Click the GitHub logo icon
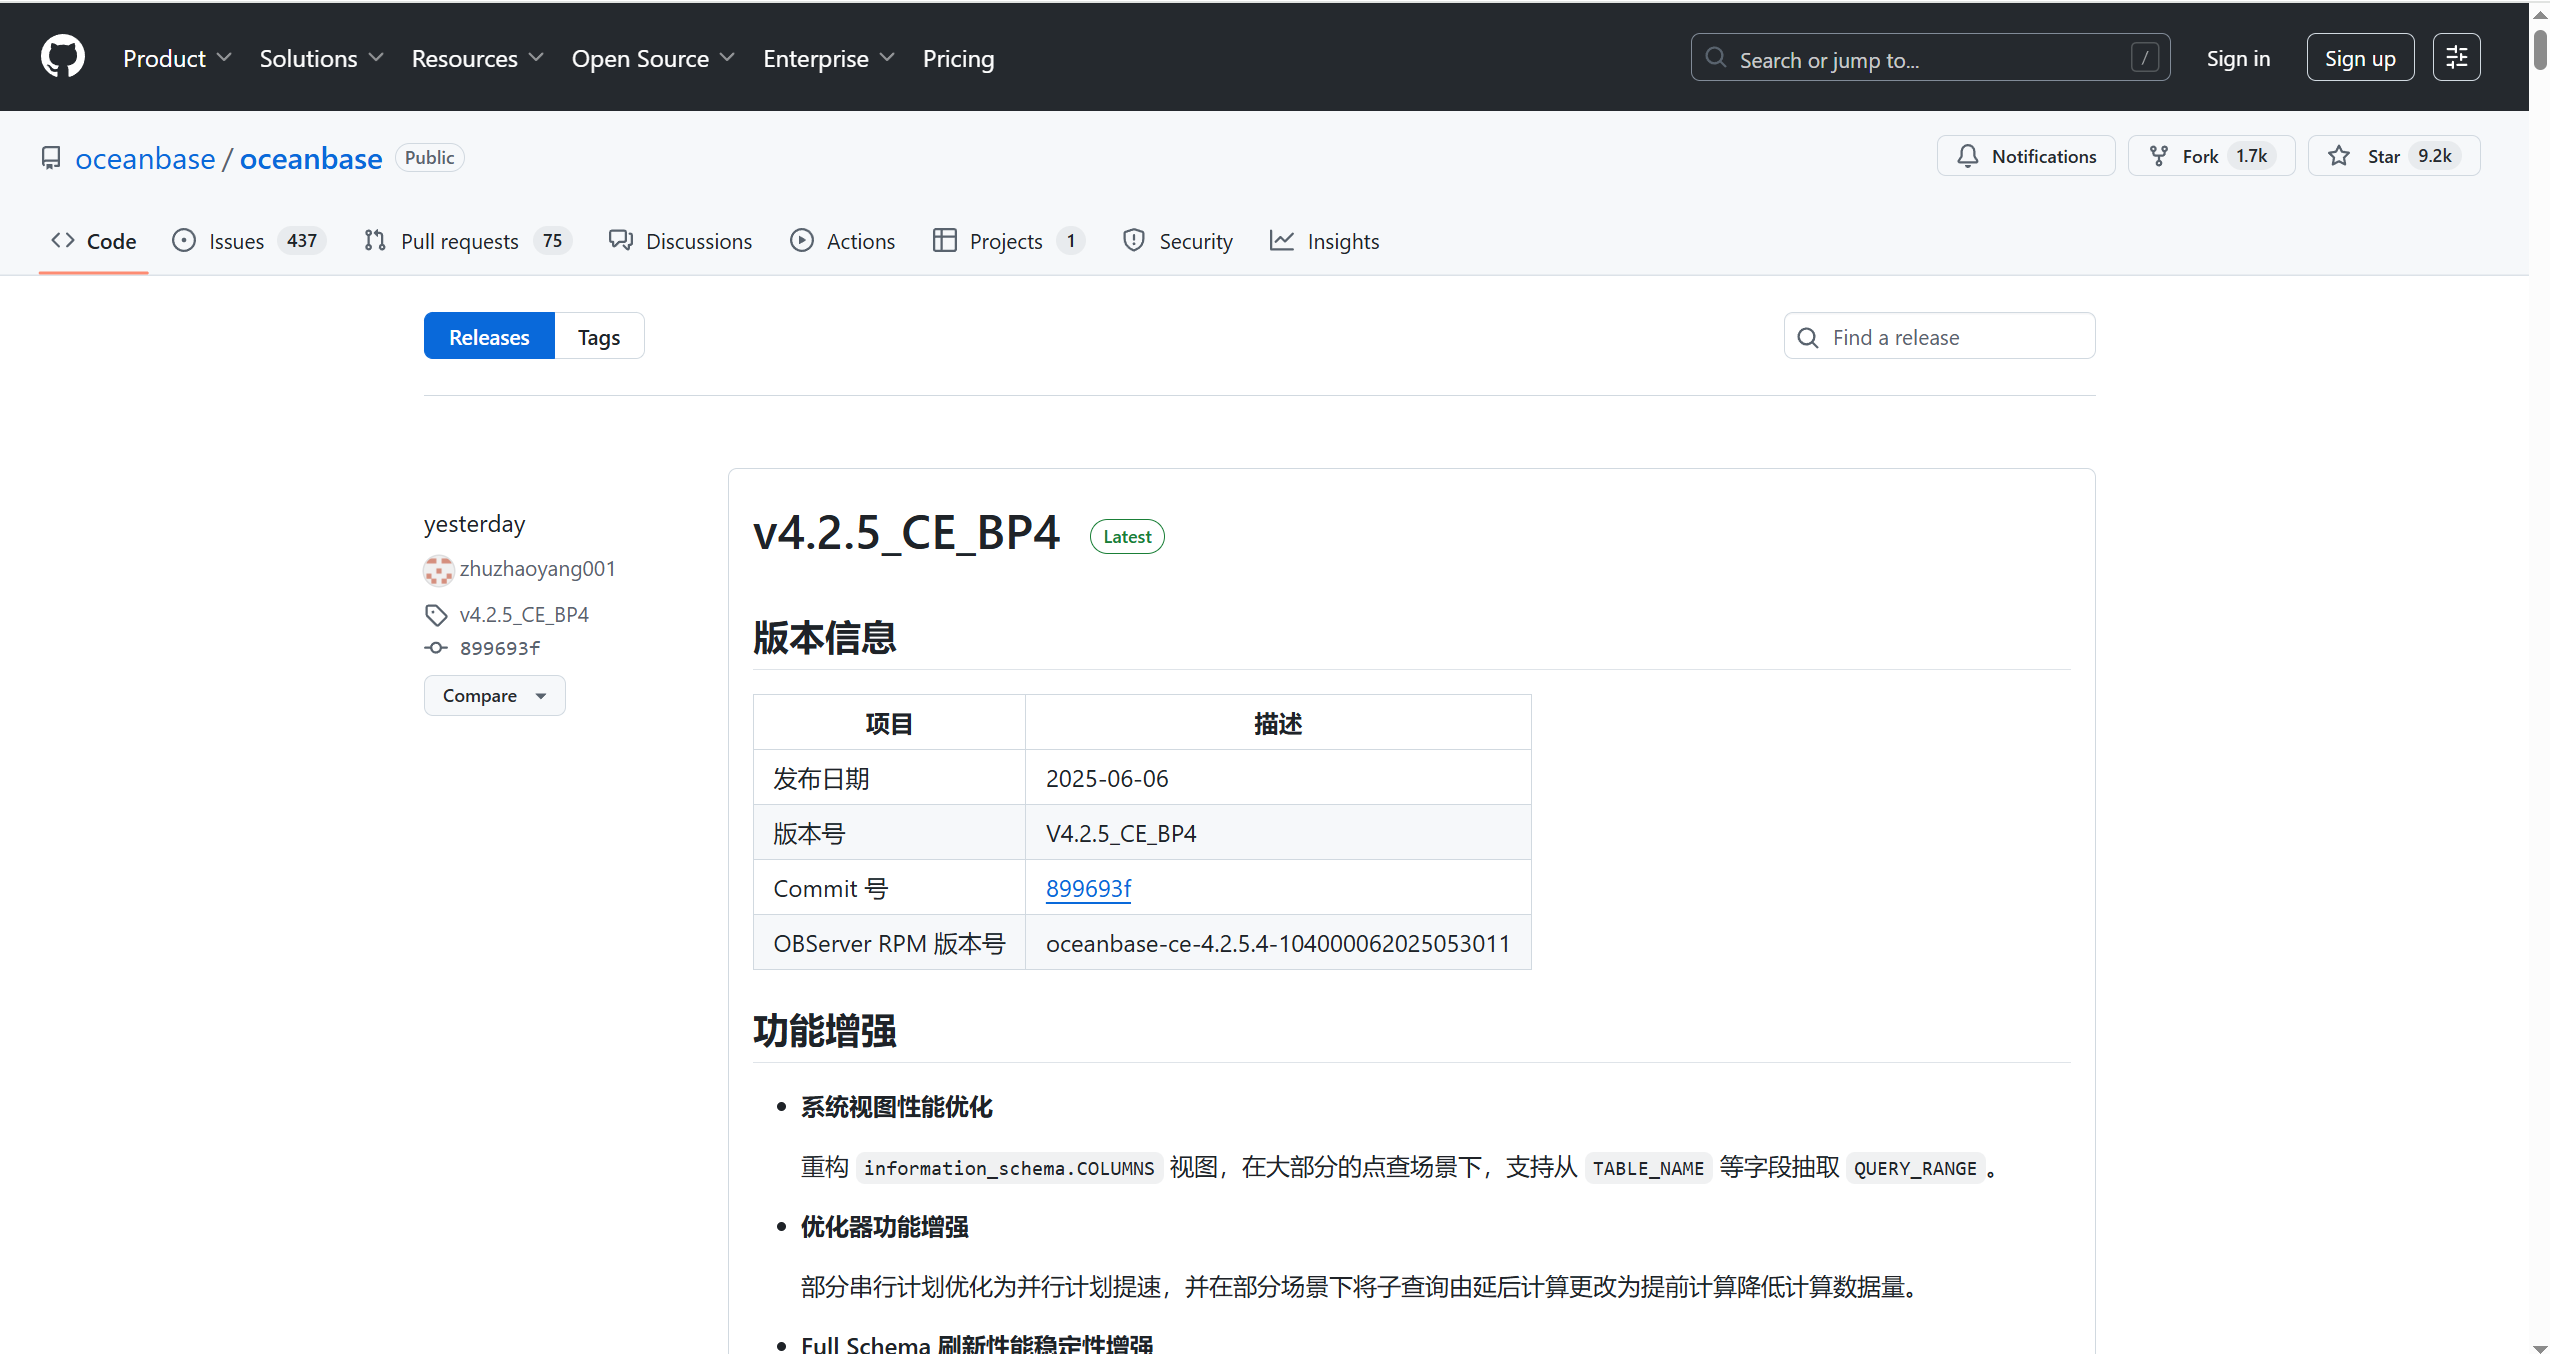The width and height of the screenshot is (2550, 1354). [62, 56]
